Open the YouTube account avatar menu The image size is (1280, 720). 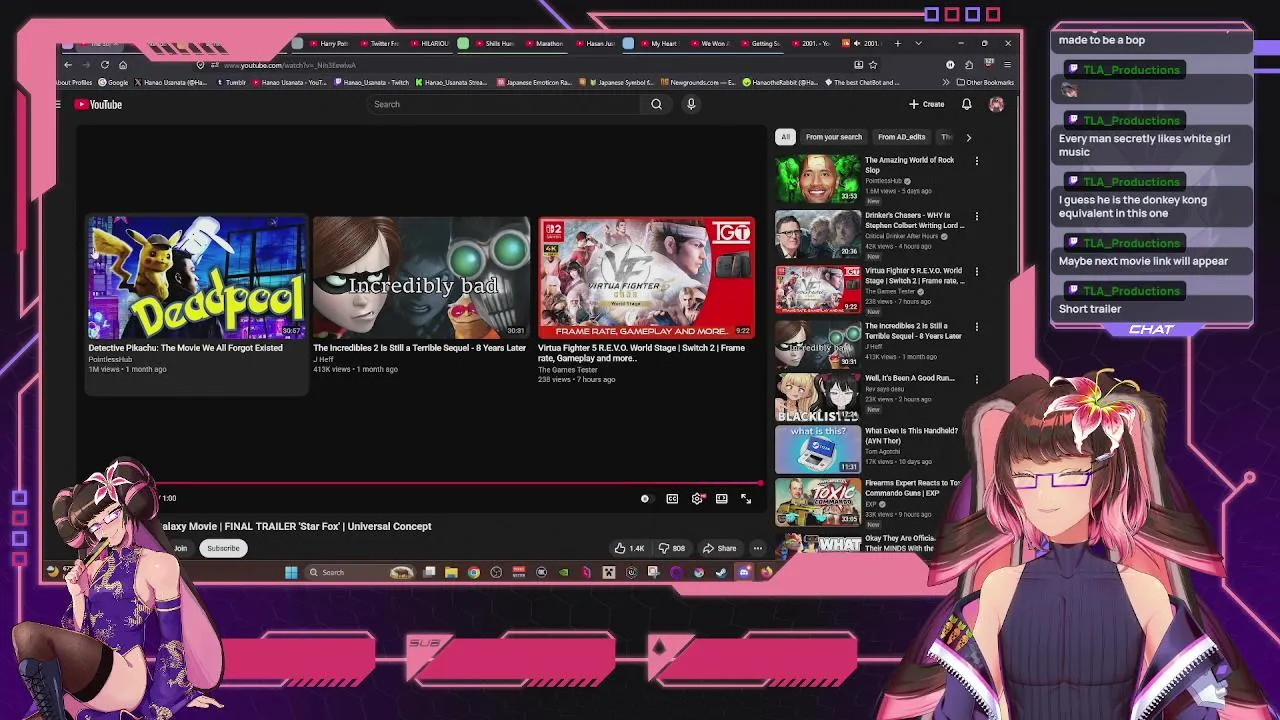tap(996, 104)
